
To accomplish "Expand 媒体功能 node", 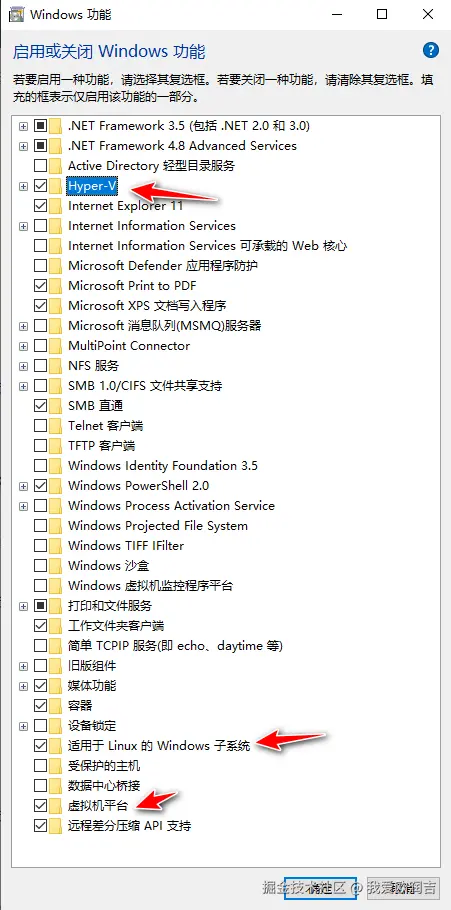I will point(23,686).
